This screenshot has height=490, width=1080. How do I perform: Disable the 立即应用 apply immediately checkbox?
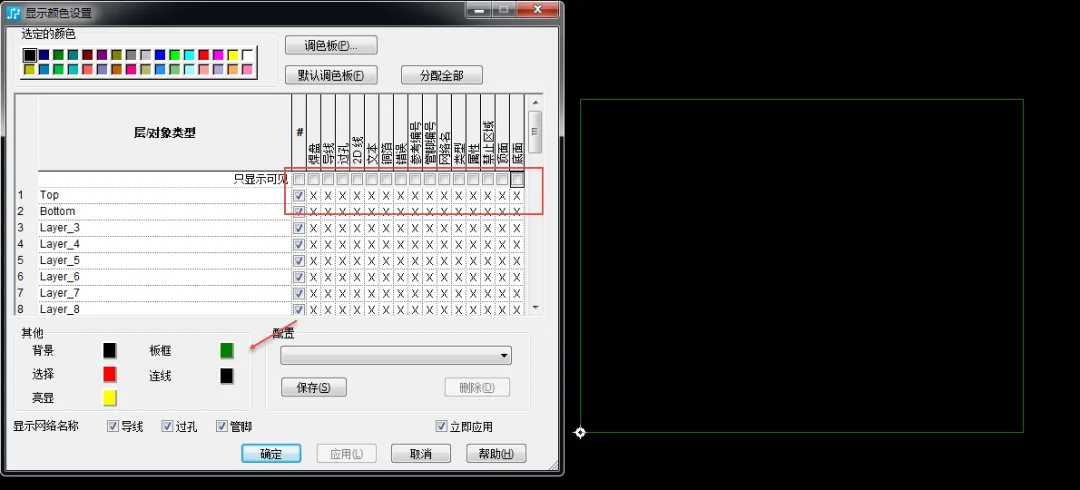click(x=442, y=427)
